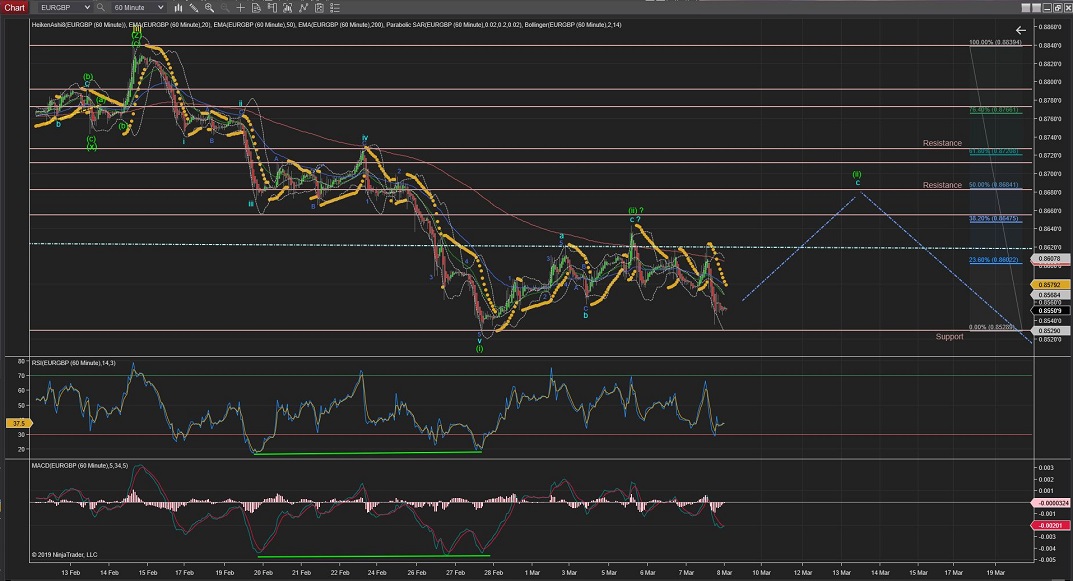The height and width of the screenshot is (581, 1073).
Task: Minimize the chart window
Action: (x=1047, y=8)
